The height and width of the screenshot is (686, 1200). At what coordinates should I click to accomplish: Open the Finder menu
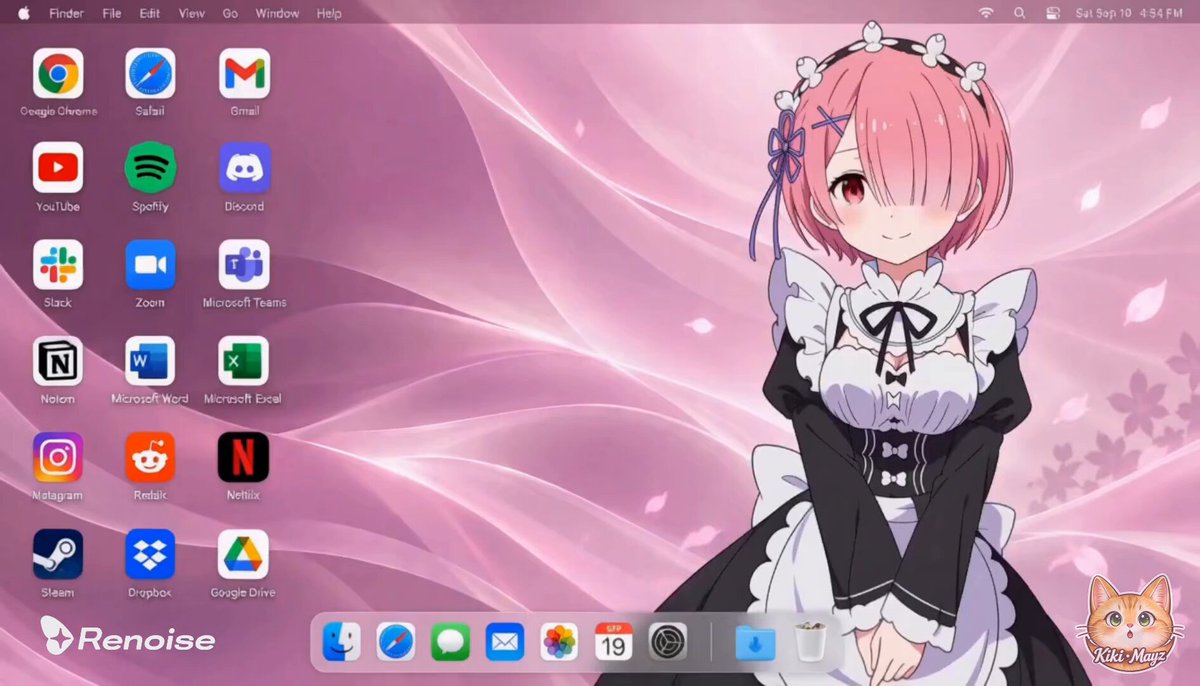[67, 13]
